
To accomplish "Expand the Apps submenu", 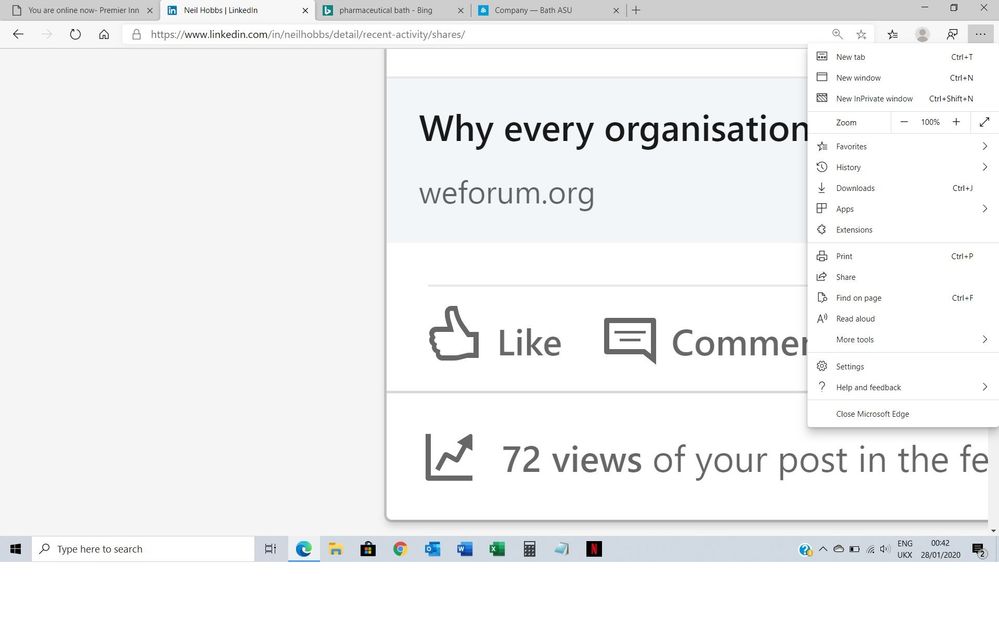I will (x=903, y=209).
